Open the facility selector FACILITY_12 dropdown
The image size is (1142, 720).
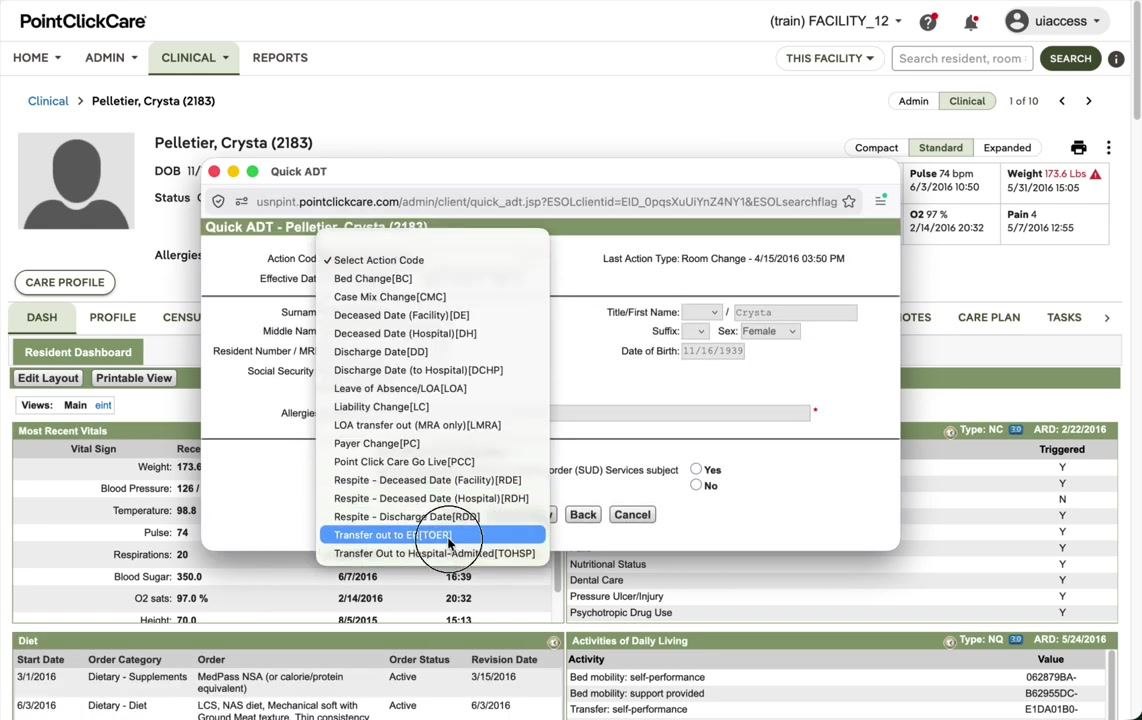pyautogui.click(x=836, y=21)
